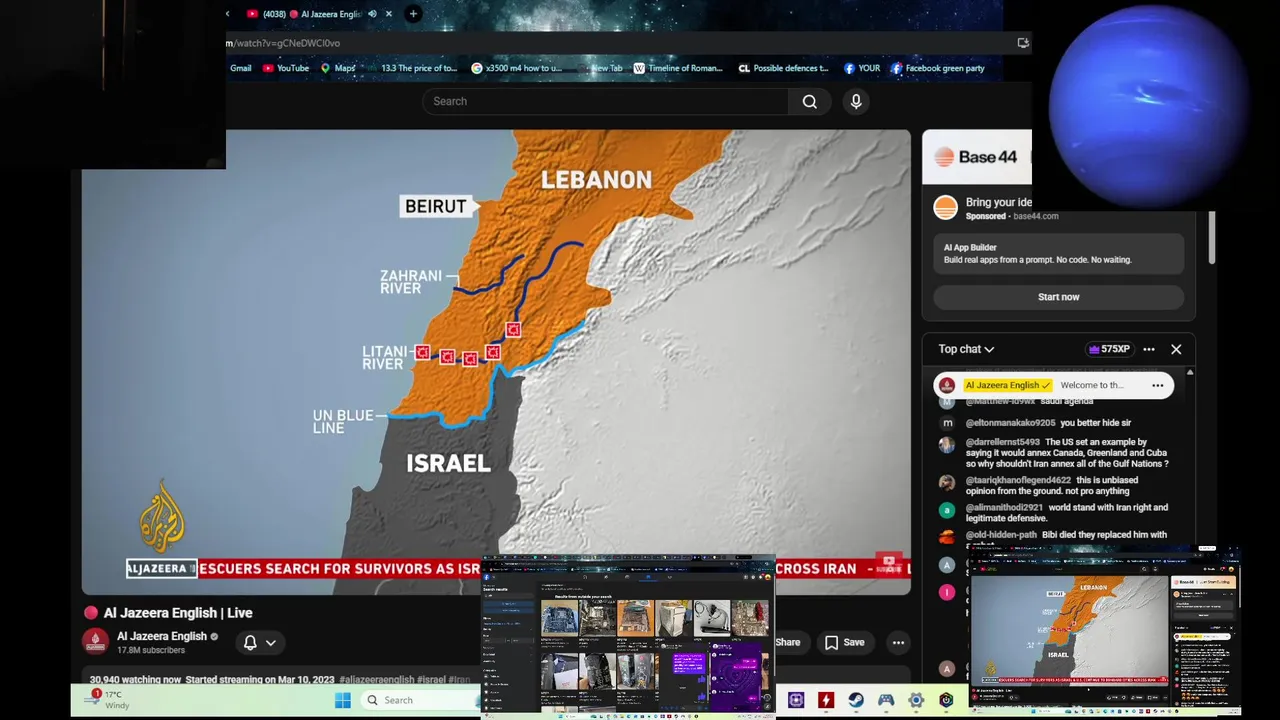Click the @darrellernst5493 chat username
This screenshot has width=1280, height=720.
point(1003,442)
